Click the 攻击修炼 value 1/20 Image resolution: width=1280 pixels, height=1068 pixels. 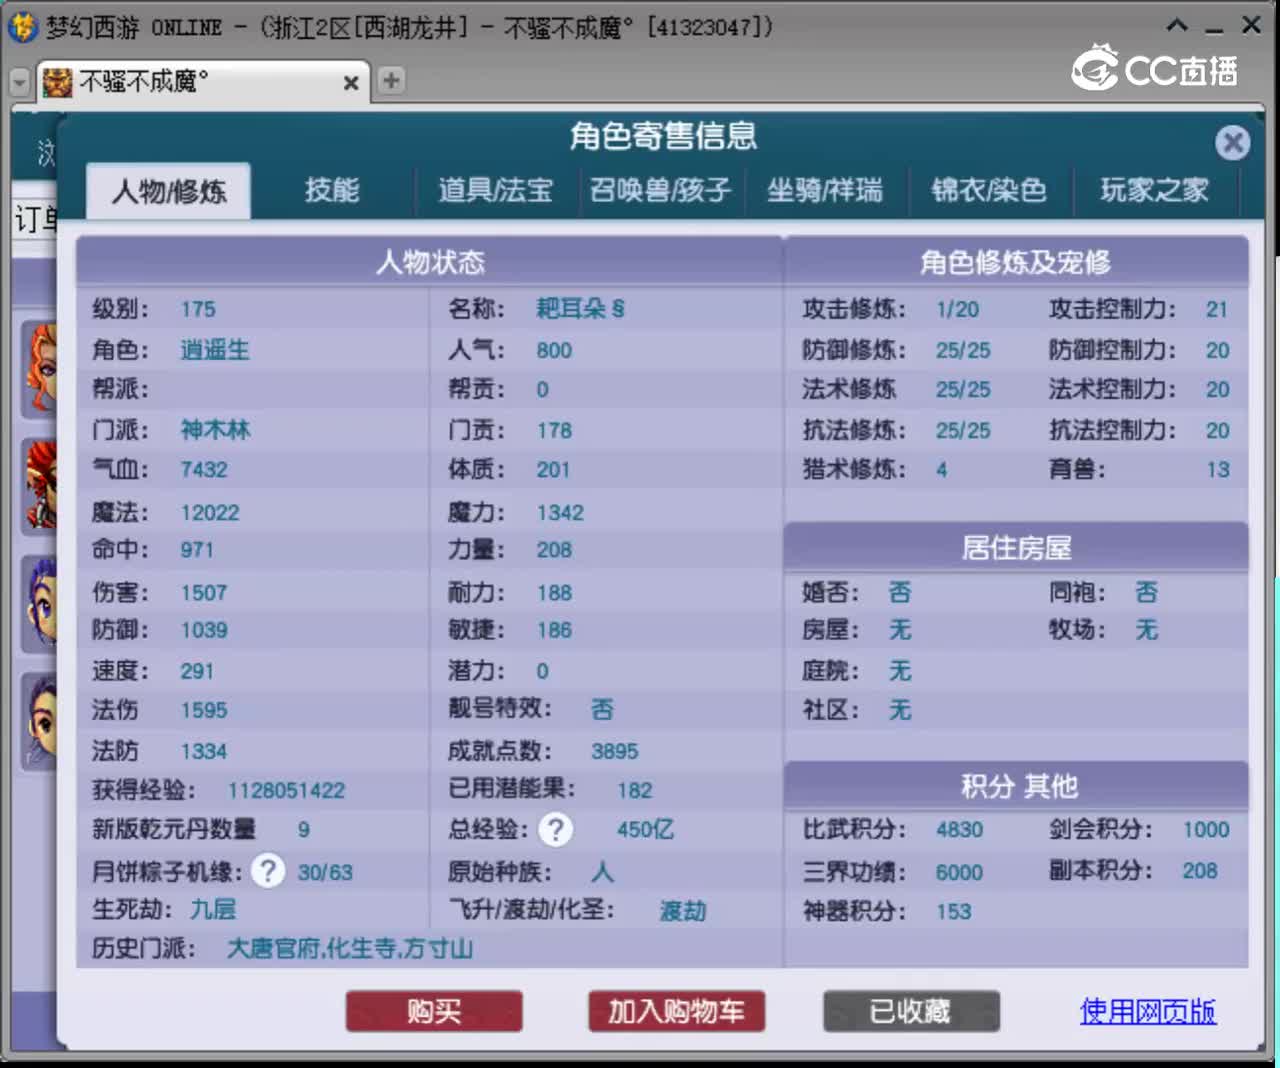pyautogui.click(x=957, y=309)
